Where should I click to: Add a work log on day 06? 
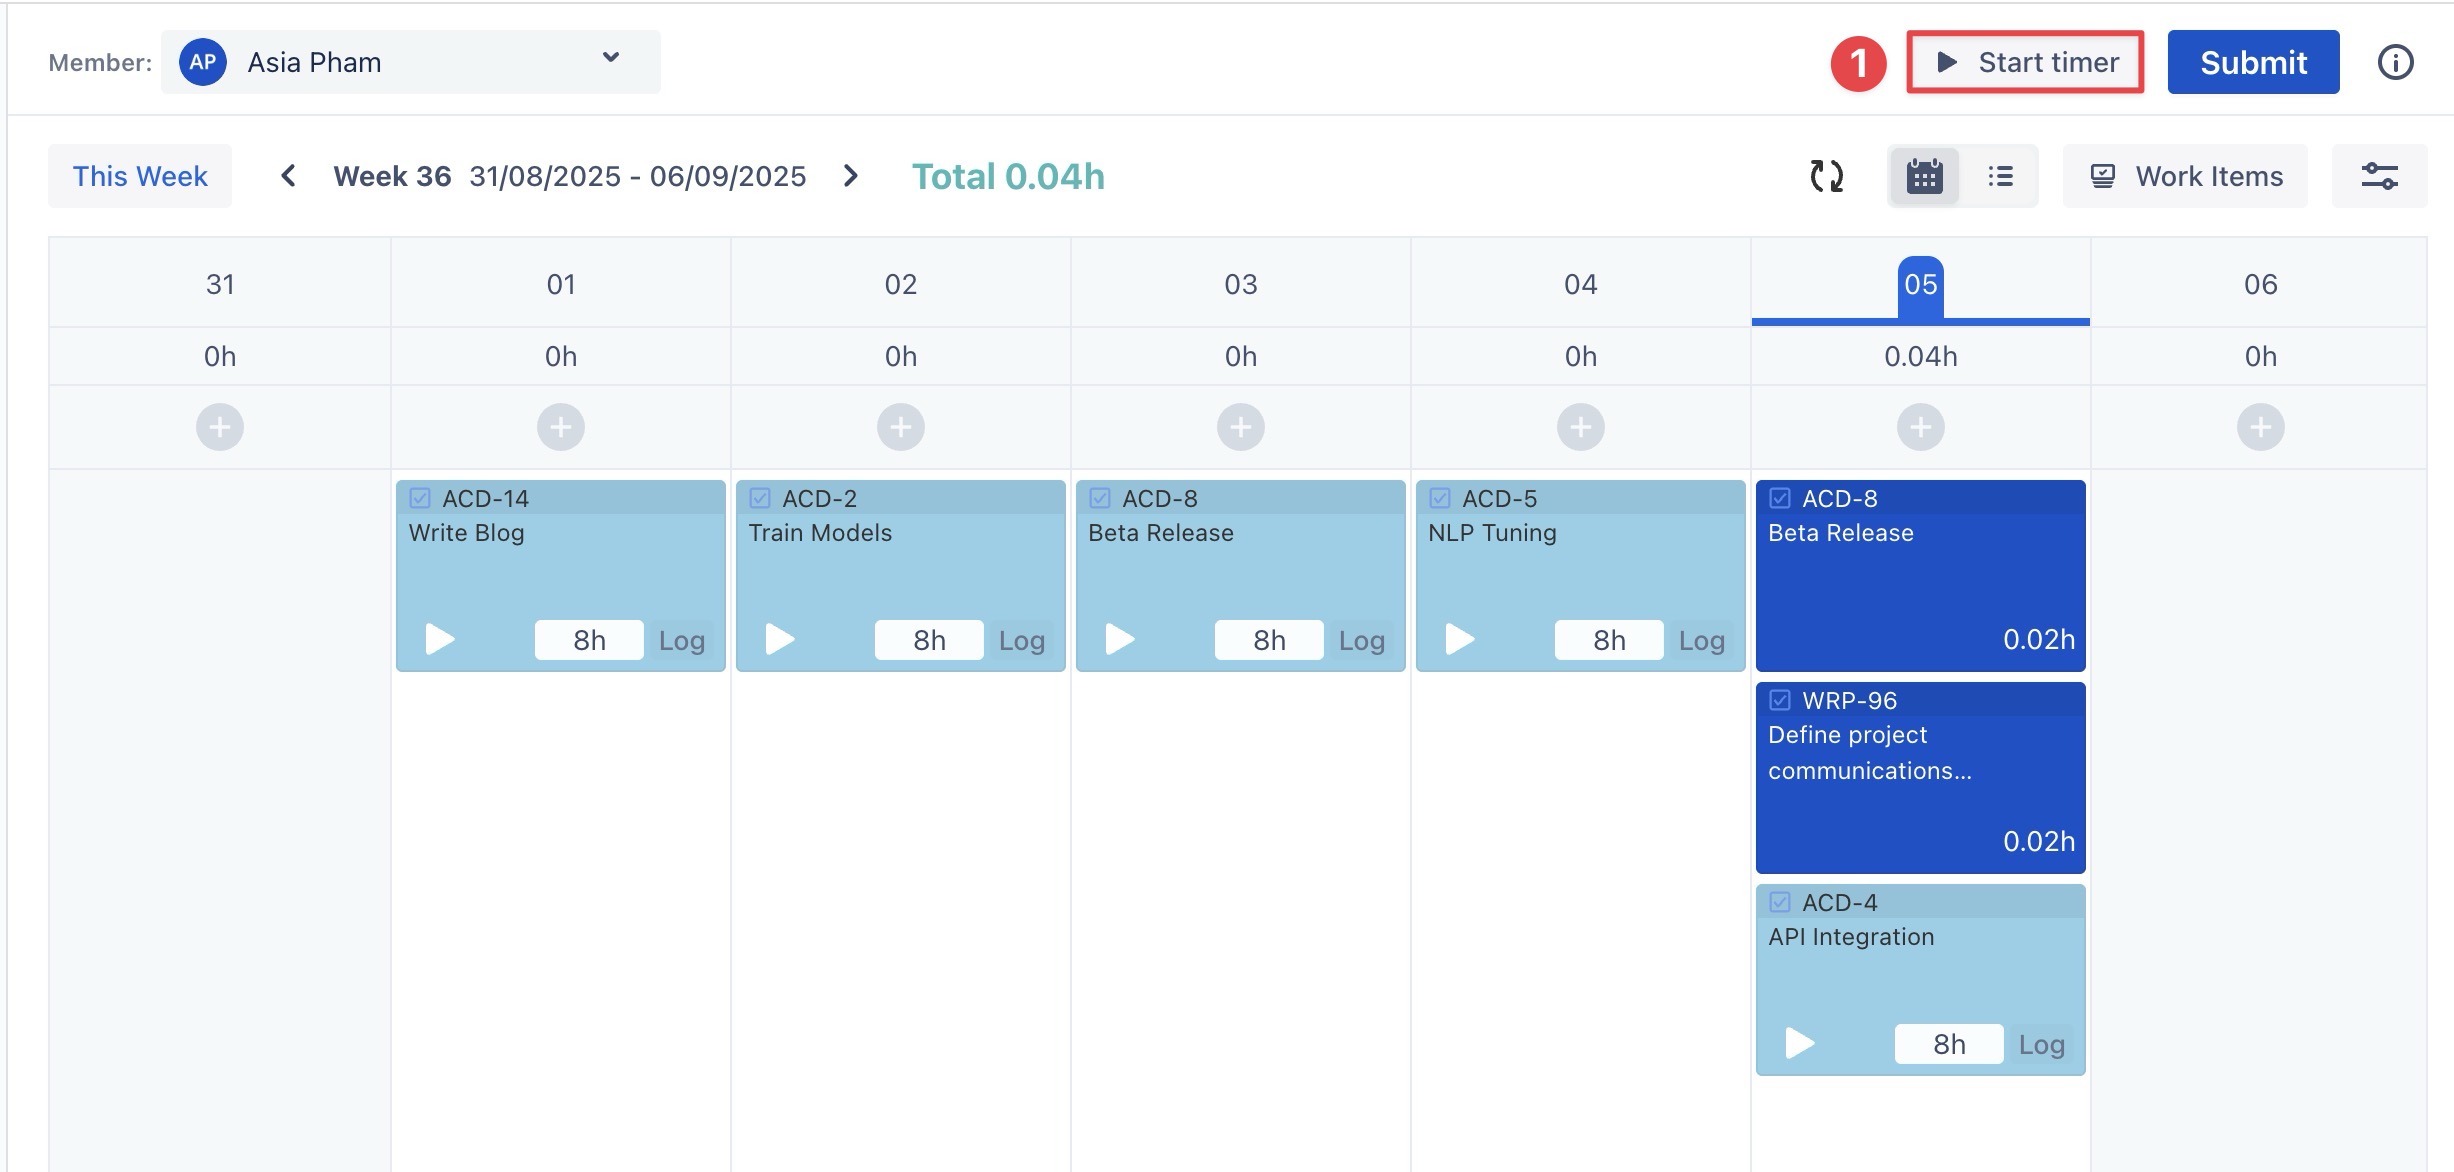[2260, 427]
